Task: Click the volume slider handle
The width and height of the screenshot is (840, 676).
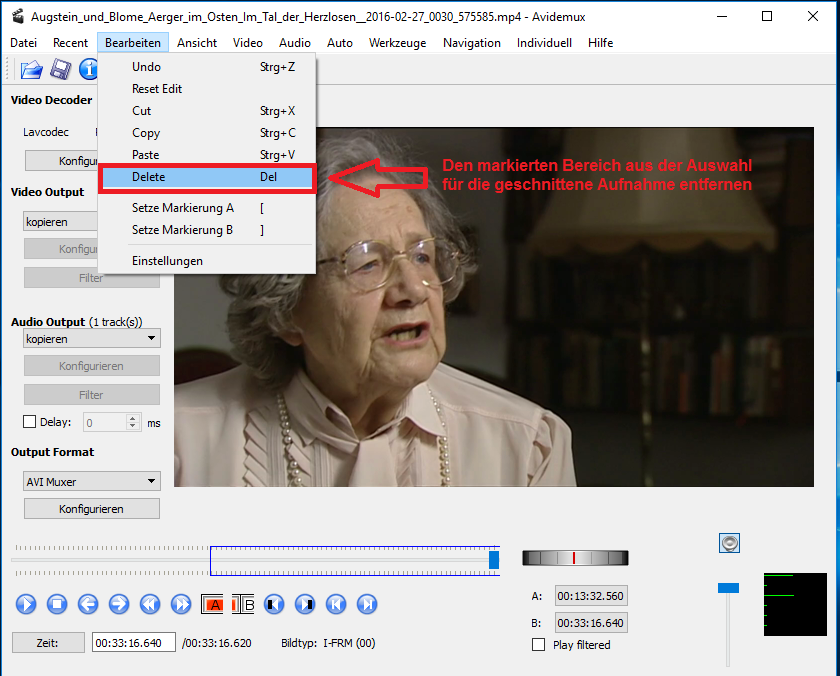Action: click(728, 587)
